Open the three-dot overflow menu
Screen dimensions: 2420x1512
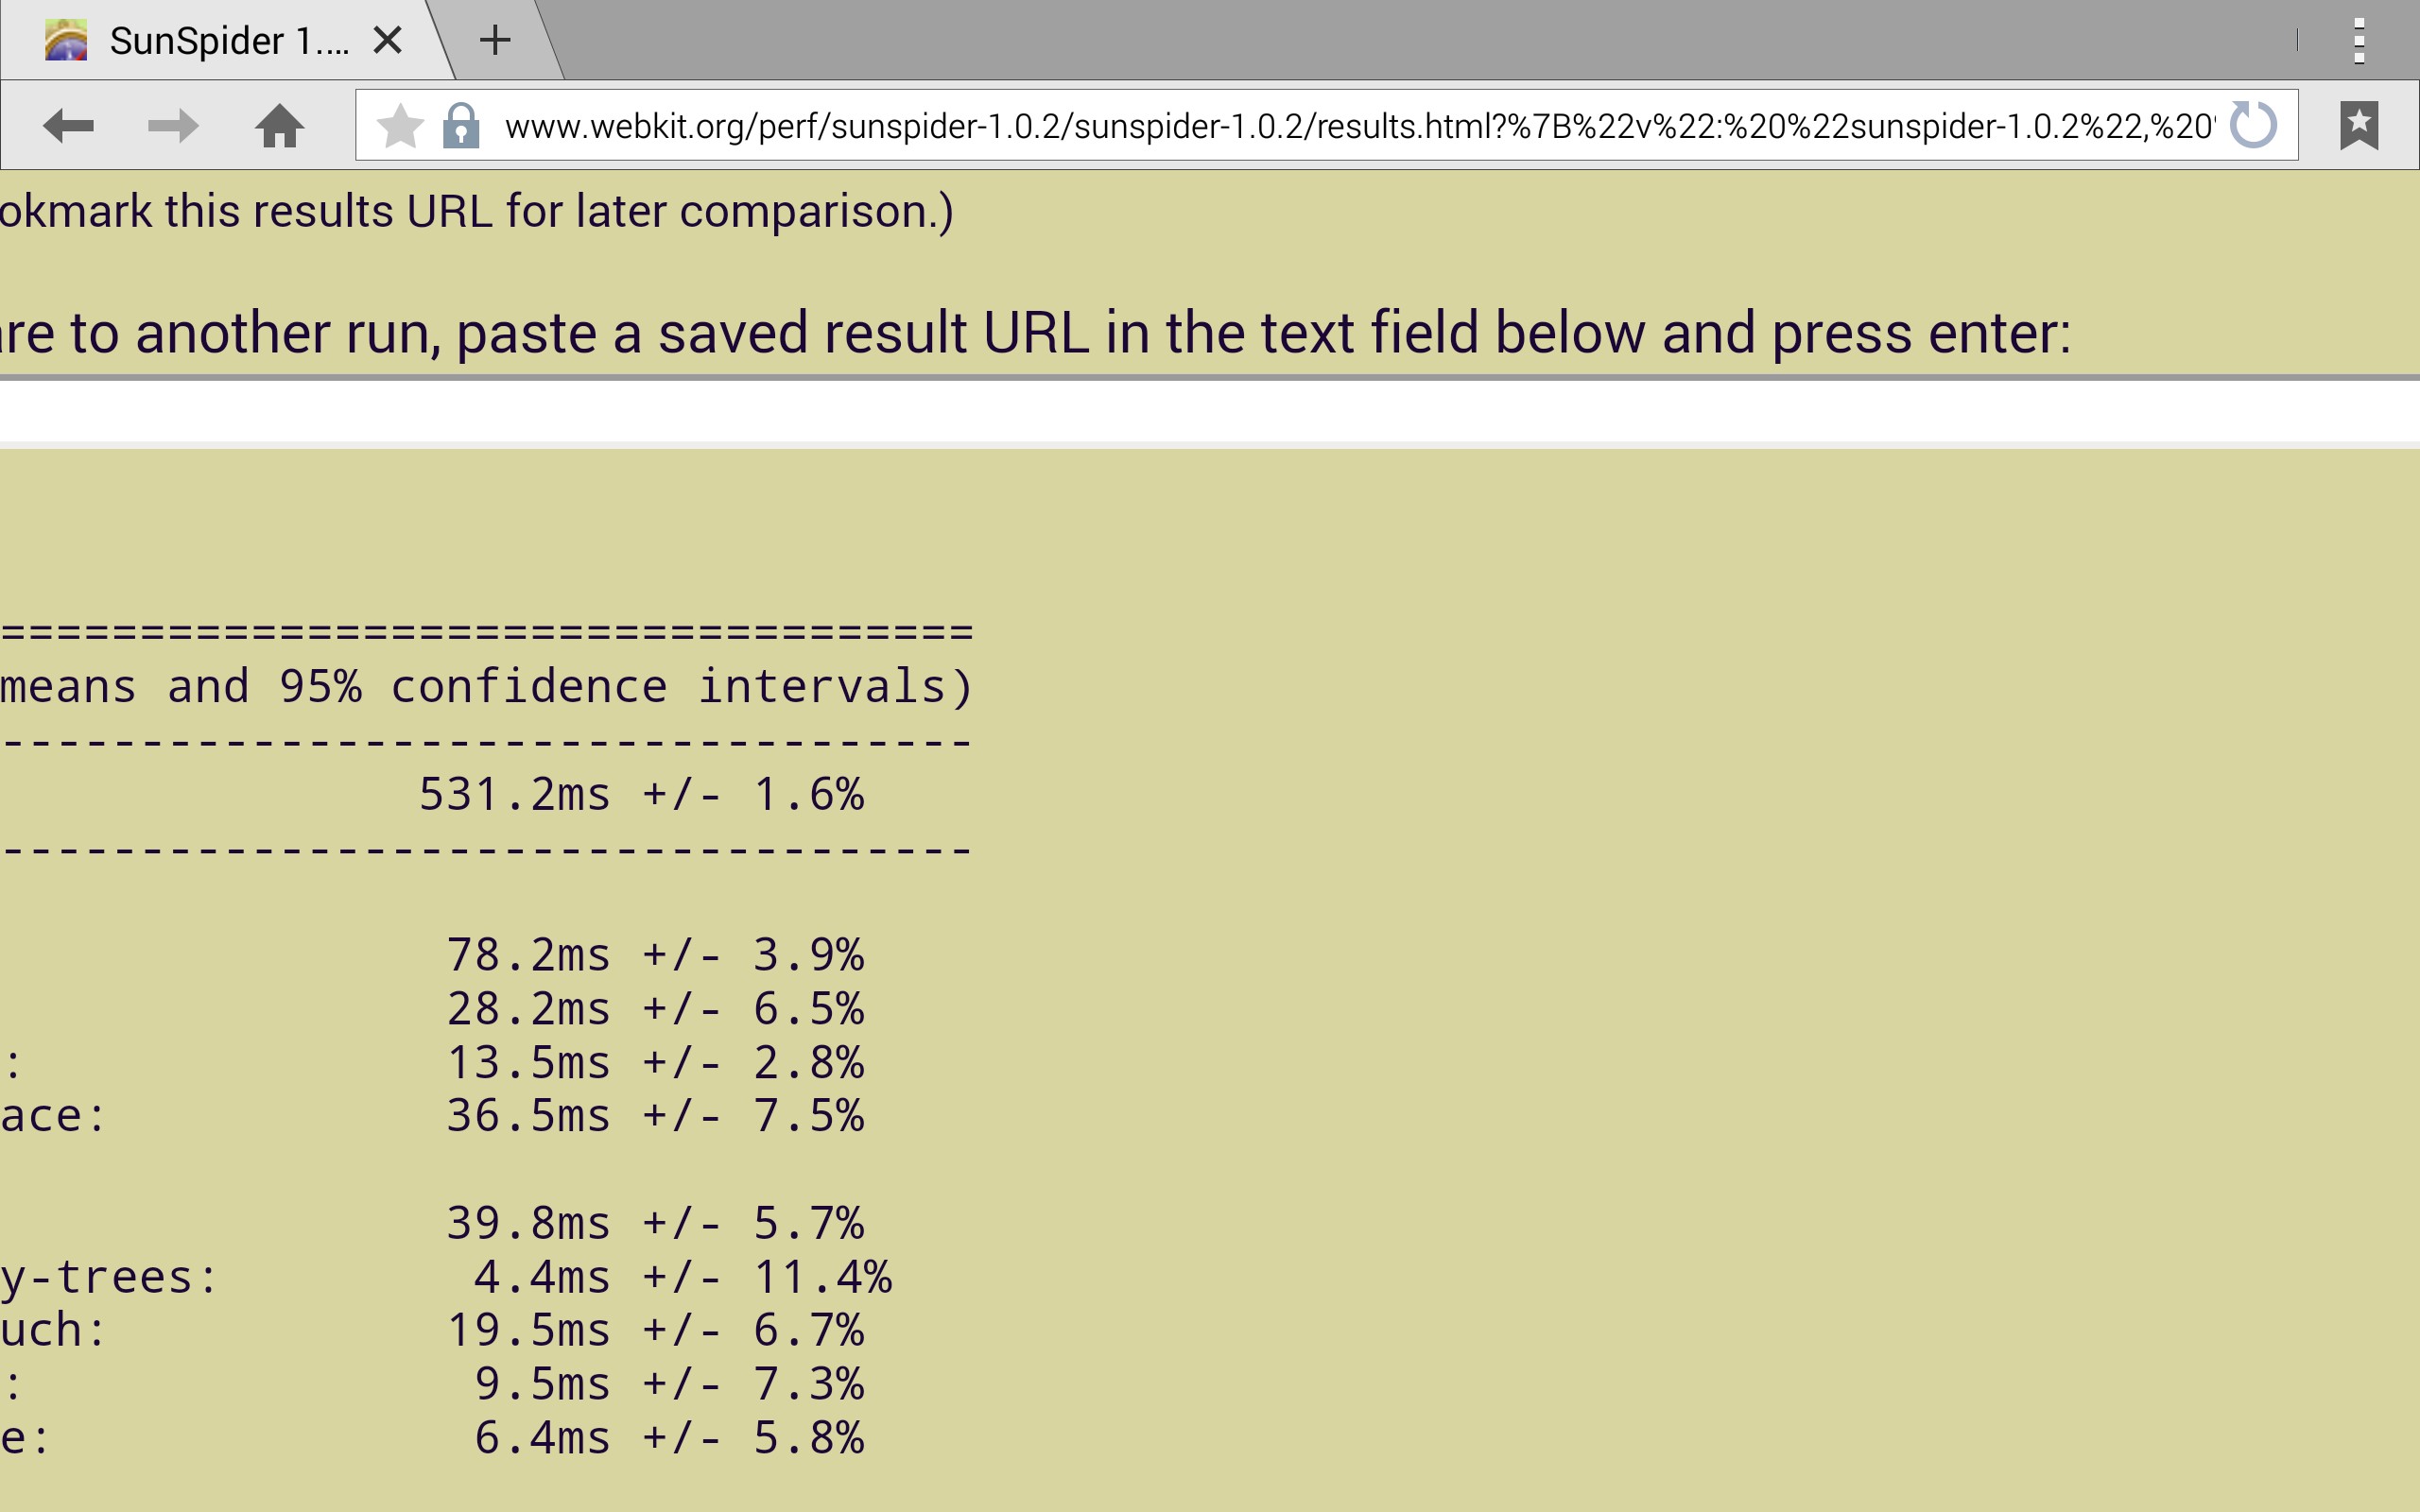point(2359,41)
